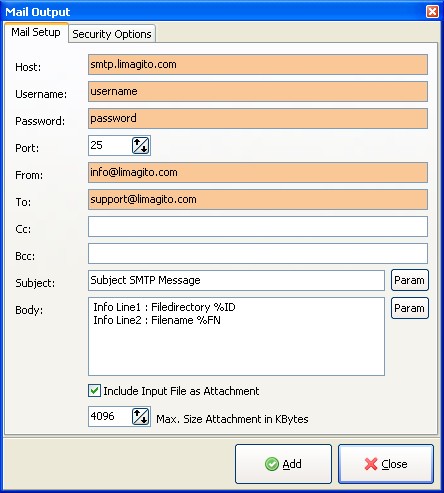This screenshot has height=493, width=444.
Task: Edit the From address field
Action: 258,173
